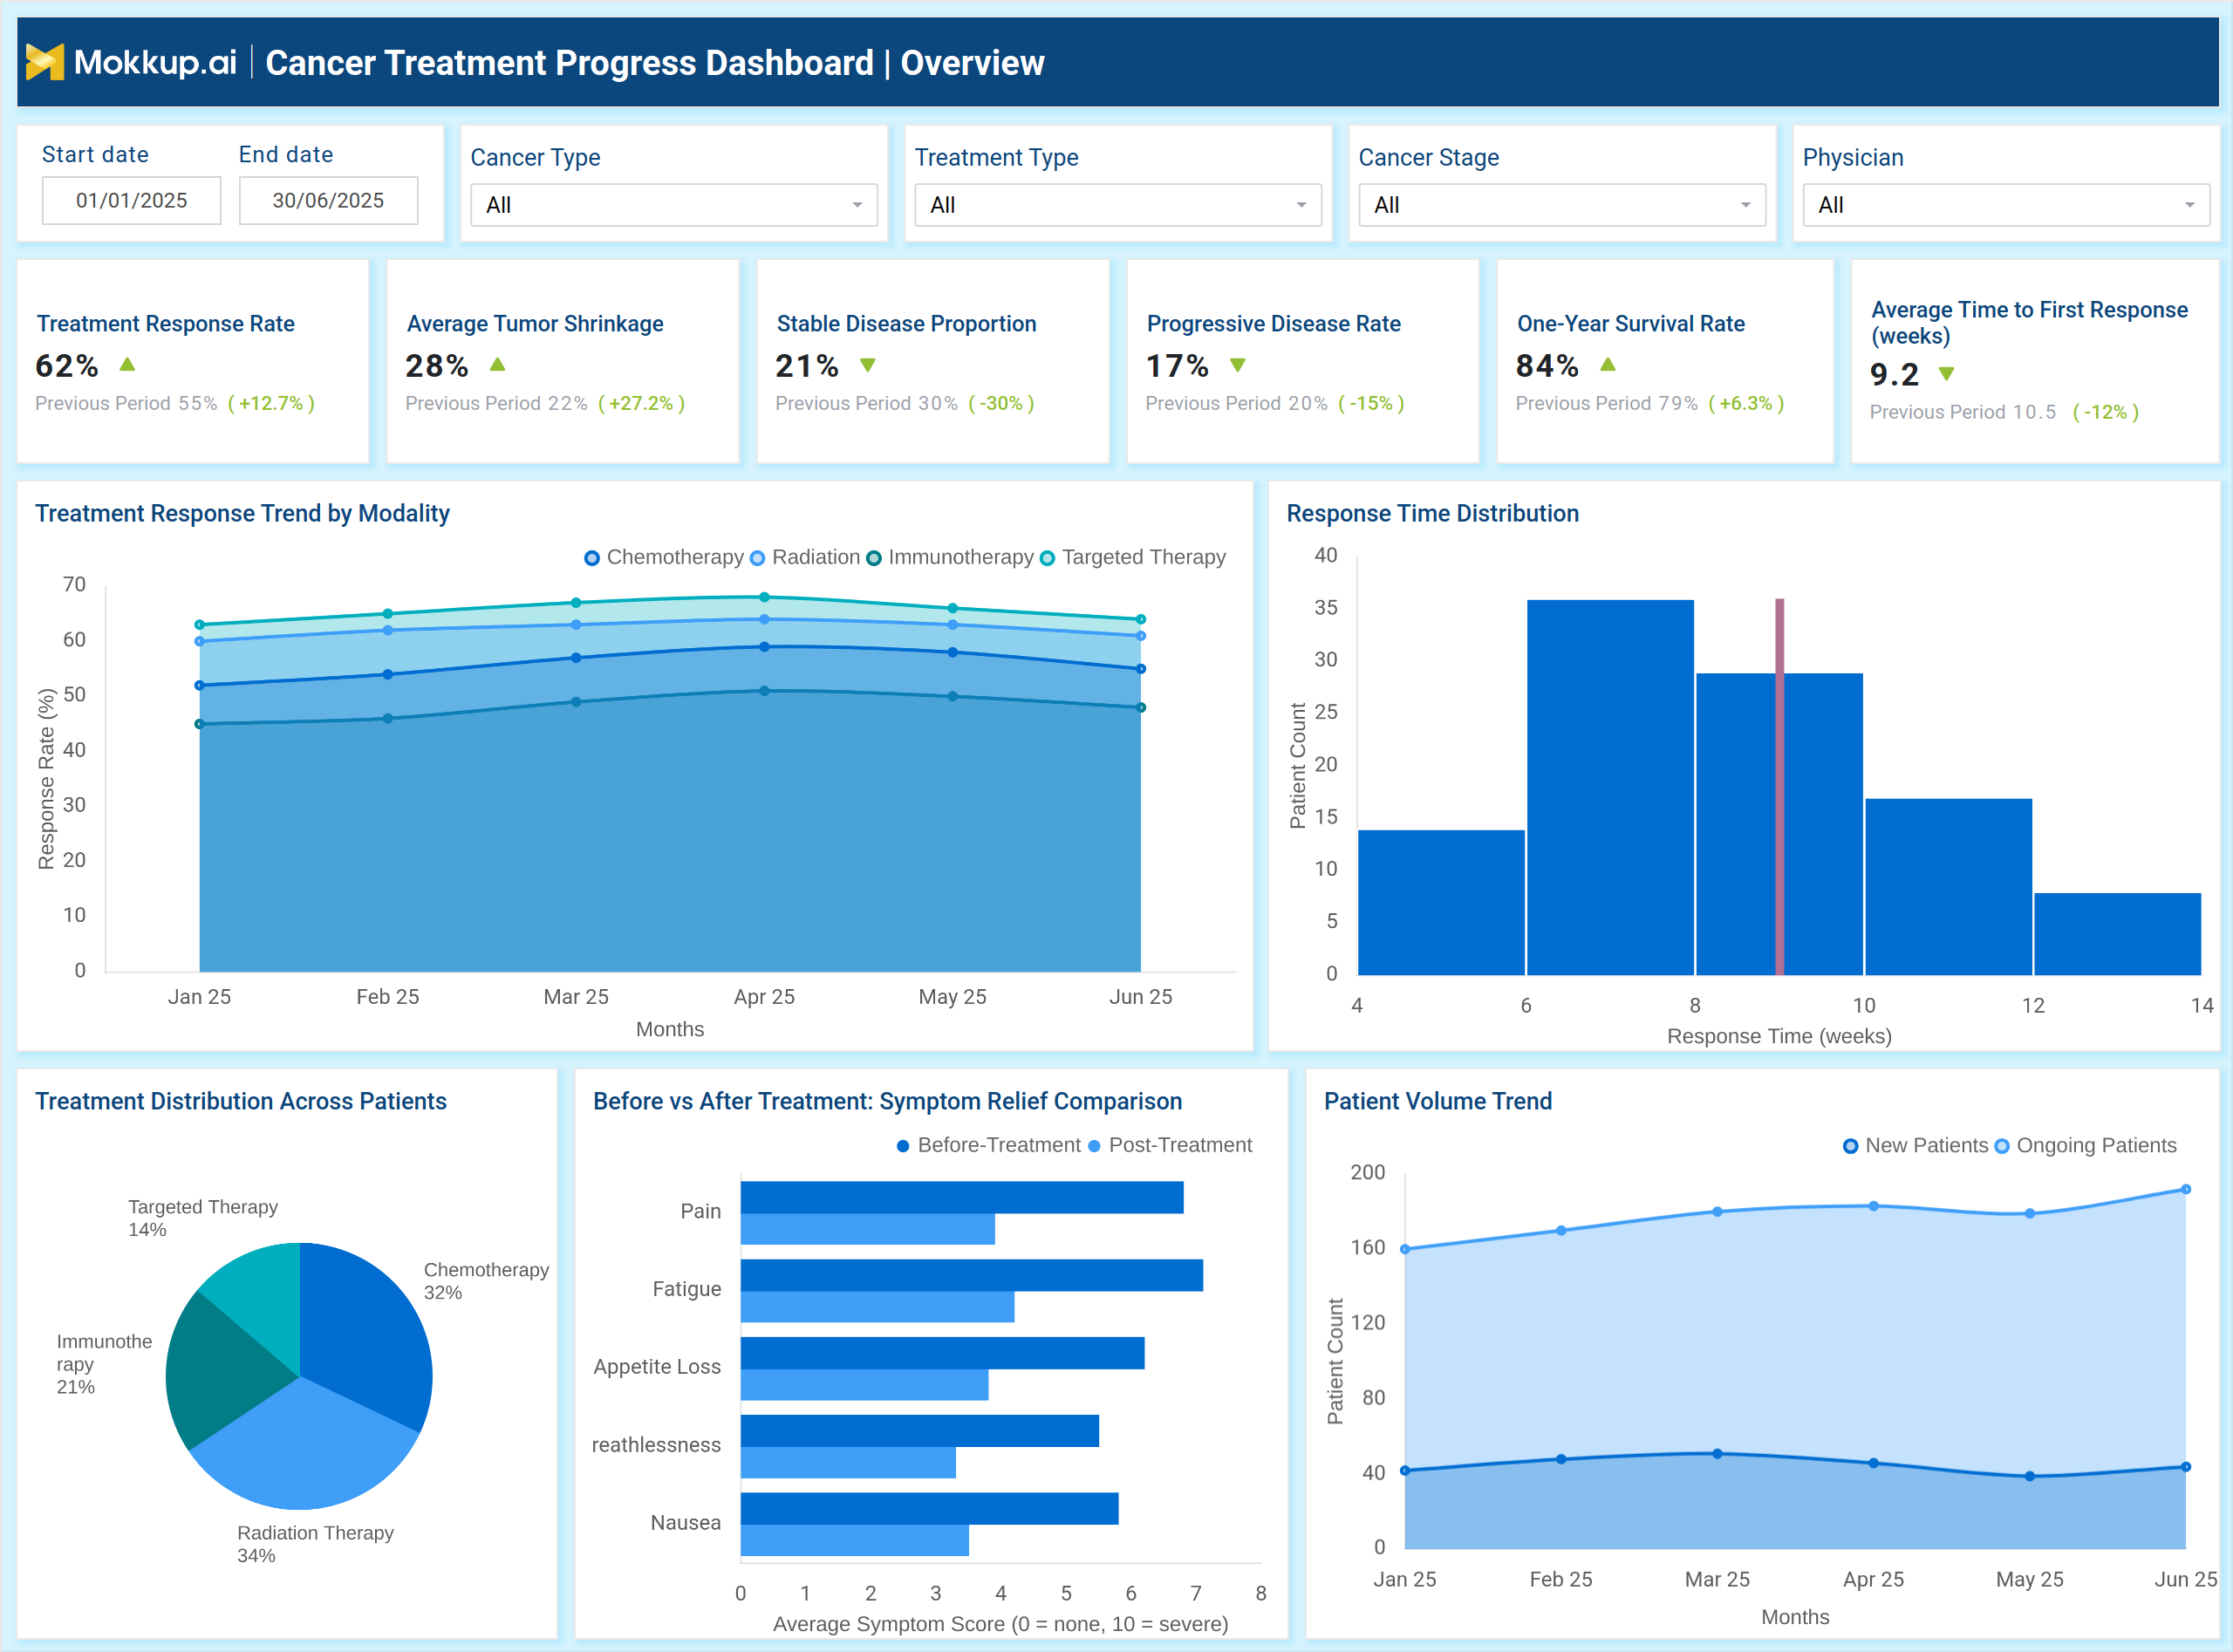Click the Progressive Disease Rate card title
This screenshot has width=2233, height=1652.
coord(1273,324)
